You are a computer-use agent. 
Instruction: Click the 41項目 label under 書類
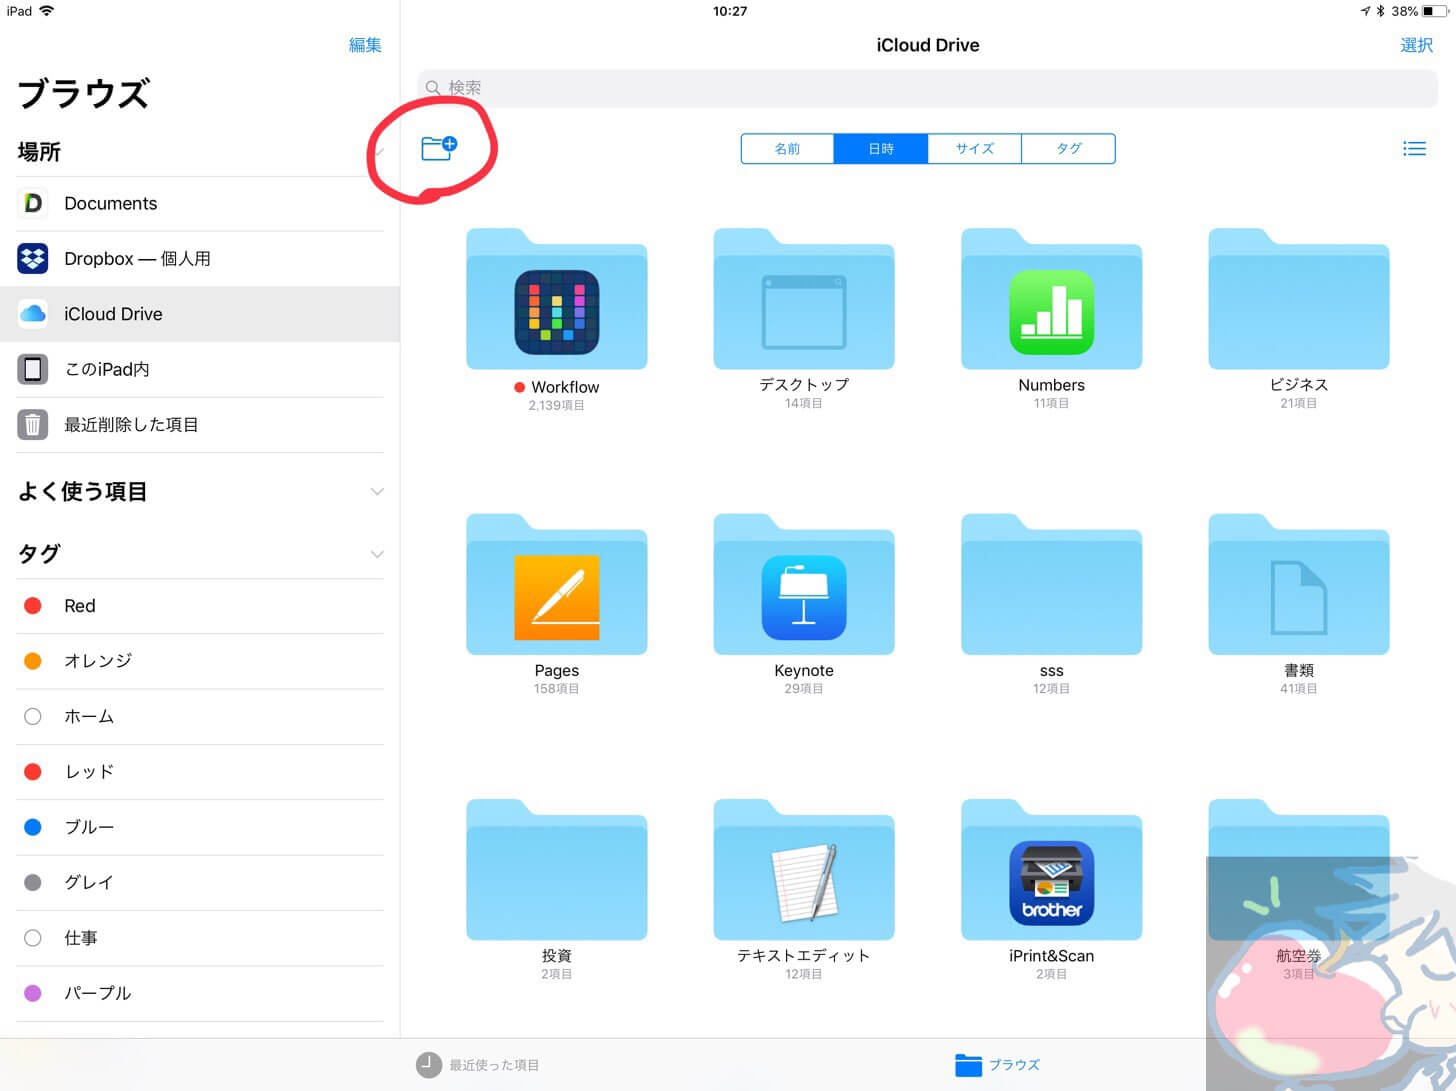click(x=1299, y=689)
